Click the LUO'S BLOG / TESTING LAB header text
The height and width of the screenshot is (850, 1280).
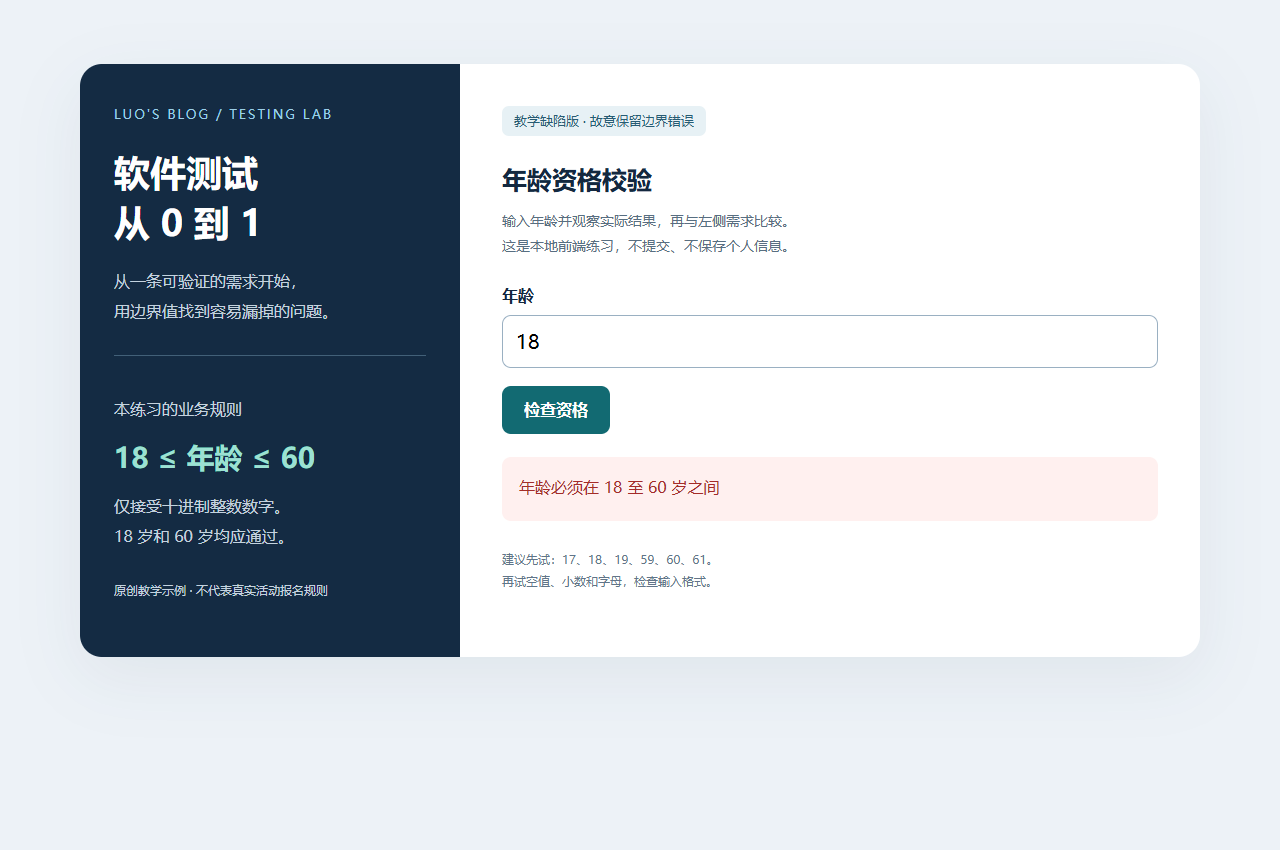(223, 114)
